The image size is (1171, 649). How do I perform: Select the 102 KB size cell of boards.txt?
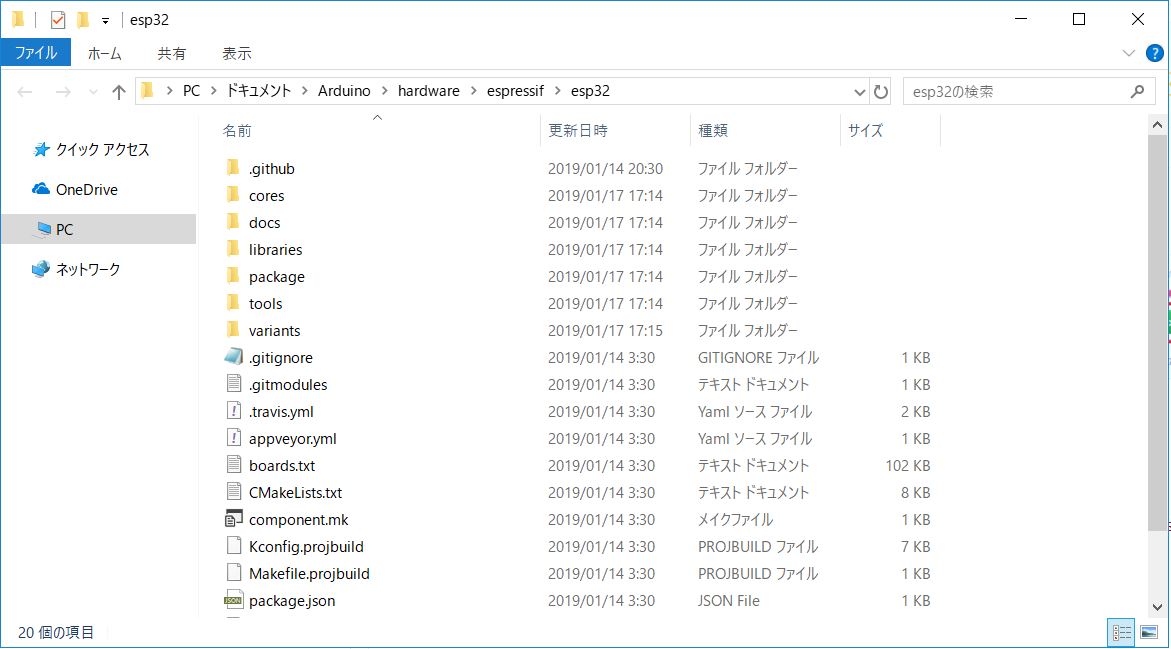click(907, 465)
